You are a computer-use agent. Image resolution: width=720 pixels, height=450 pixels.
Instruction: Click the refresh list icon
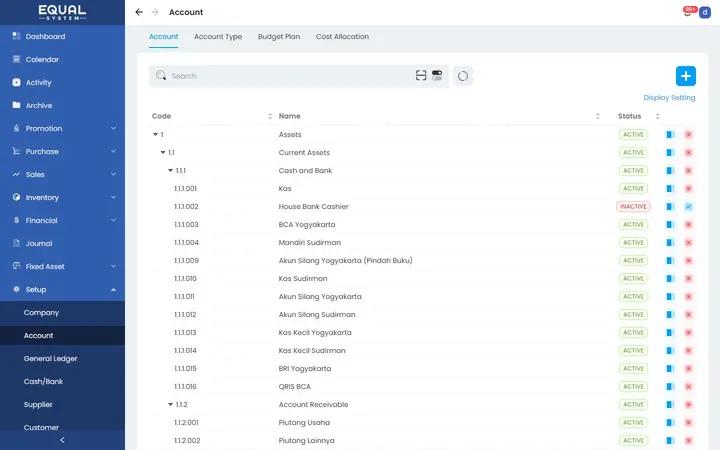[x=463, y=76]
